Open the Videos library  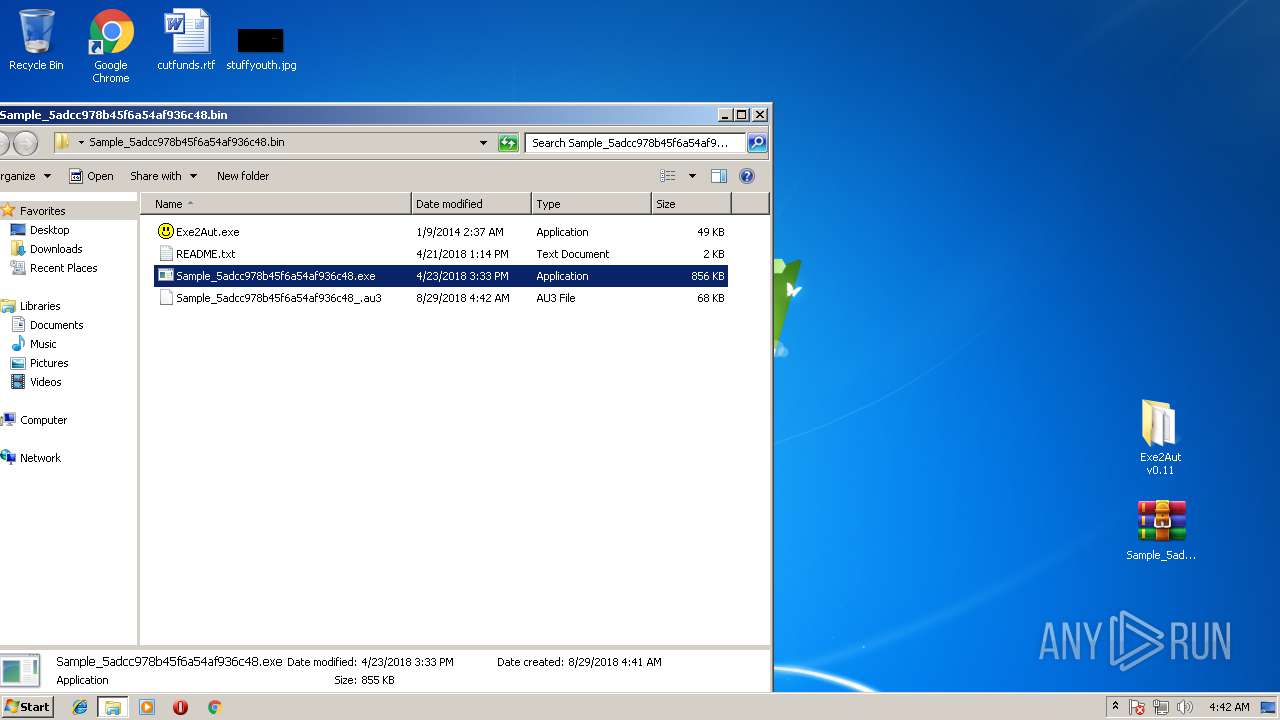point(45,382)
